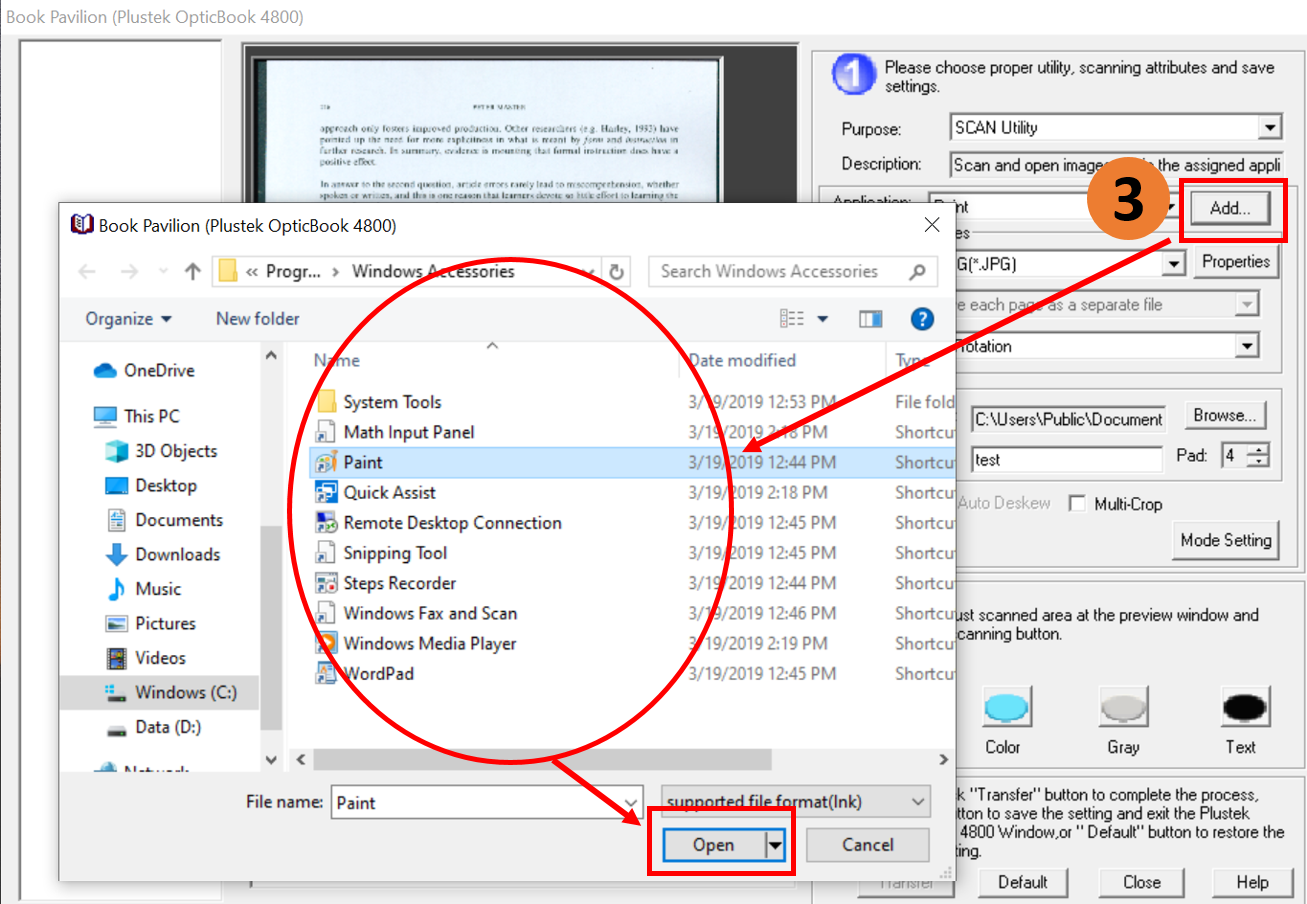Click New folder in the toolbar
The width and height of the screenshot is (1307, 904).
click(257, 319)
